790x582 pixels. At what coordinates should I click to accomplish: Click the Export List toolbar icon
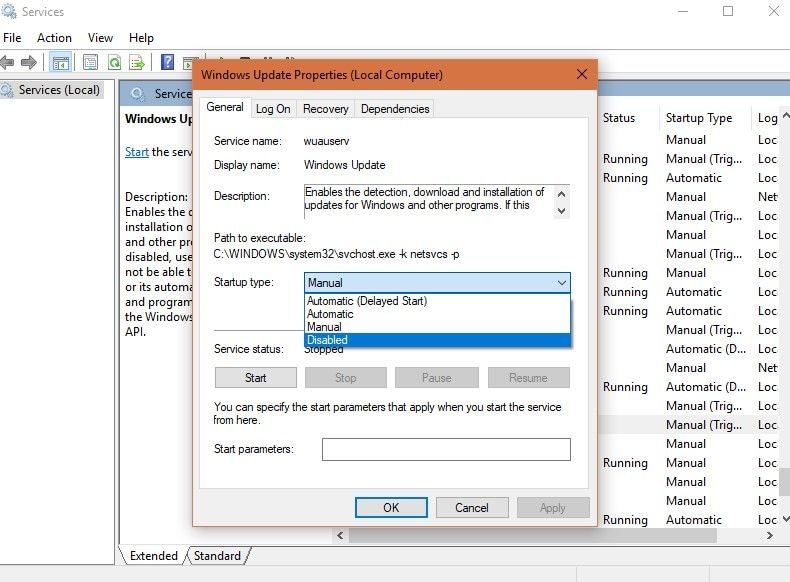(137, 62)
